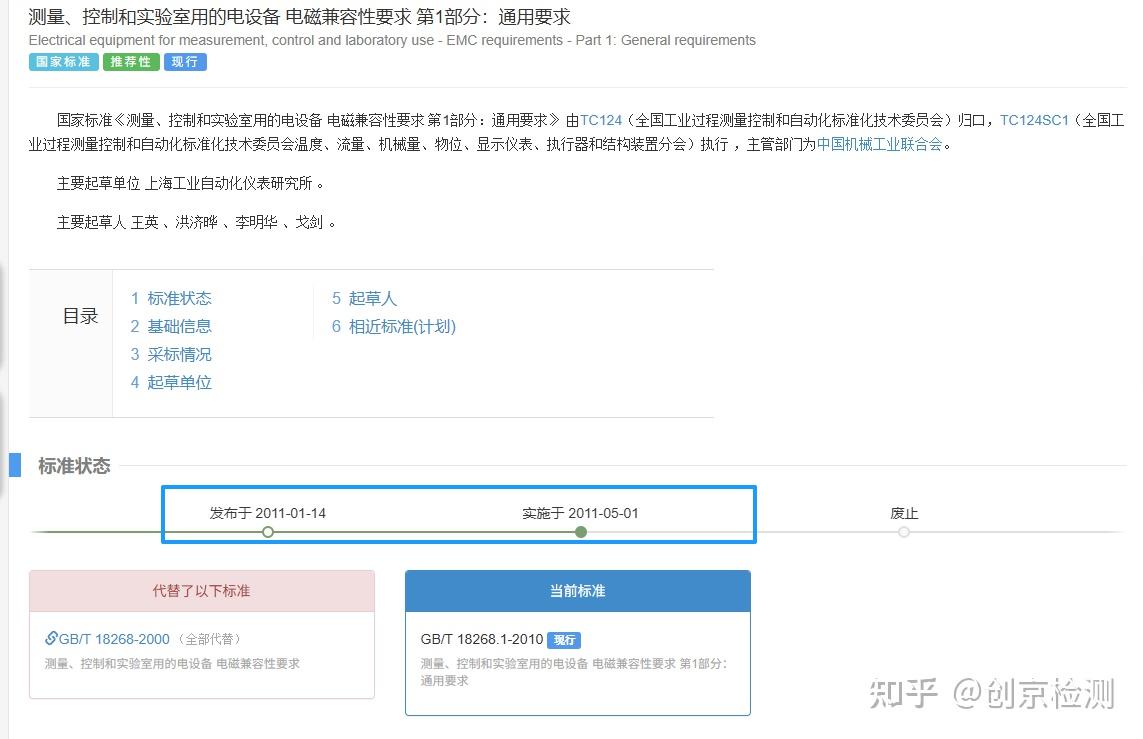Click the 国家标准 blue badge
Viewport: 1143px width, 739px height.
point(62,61)
